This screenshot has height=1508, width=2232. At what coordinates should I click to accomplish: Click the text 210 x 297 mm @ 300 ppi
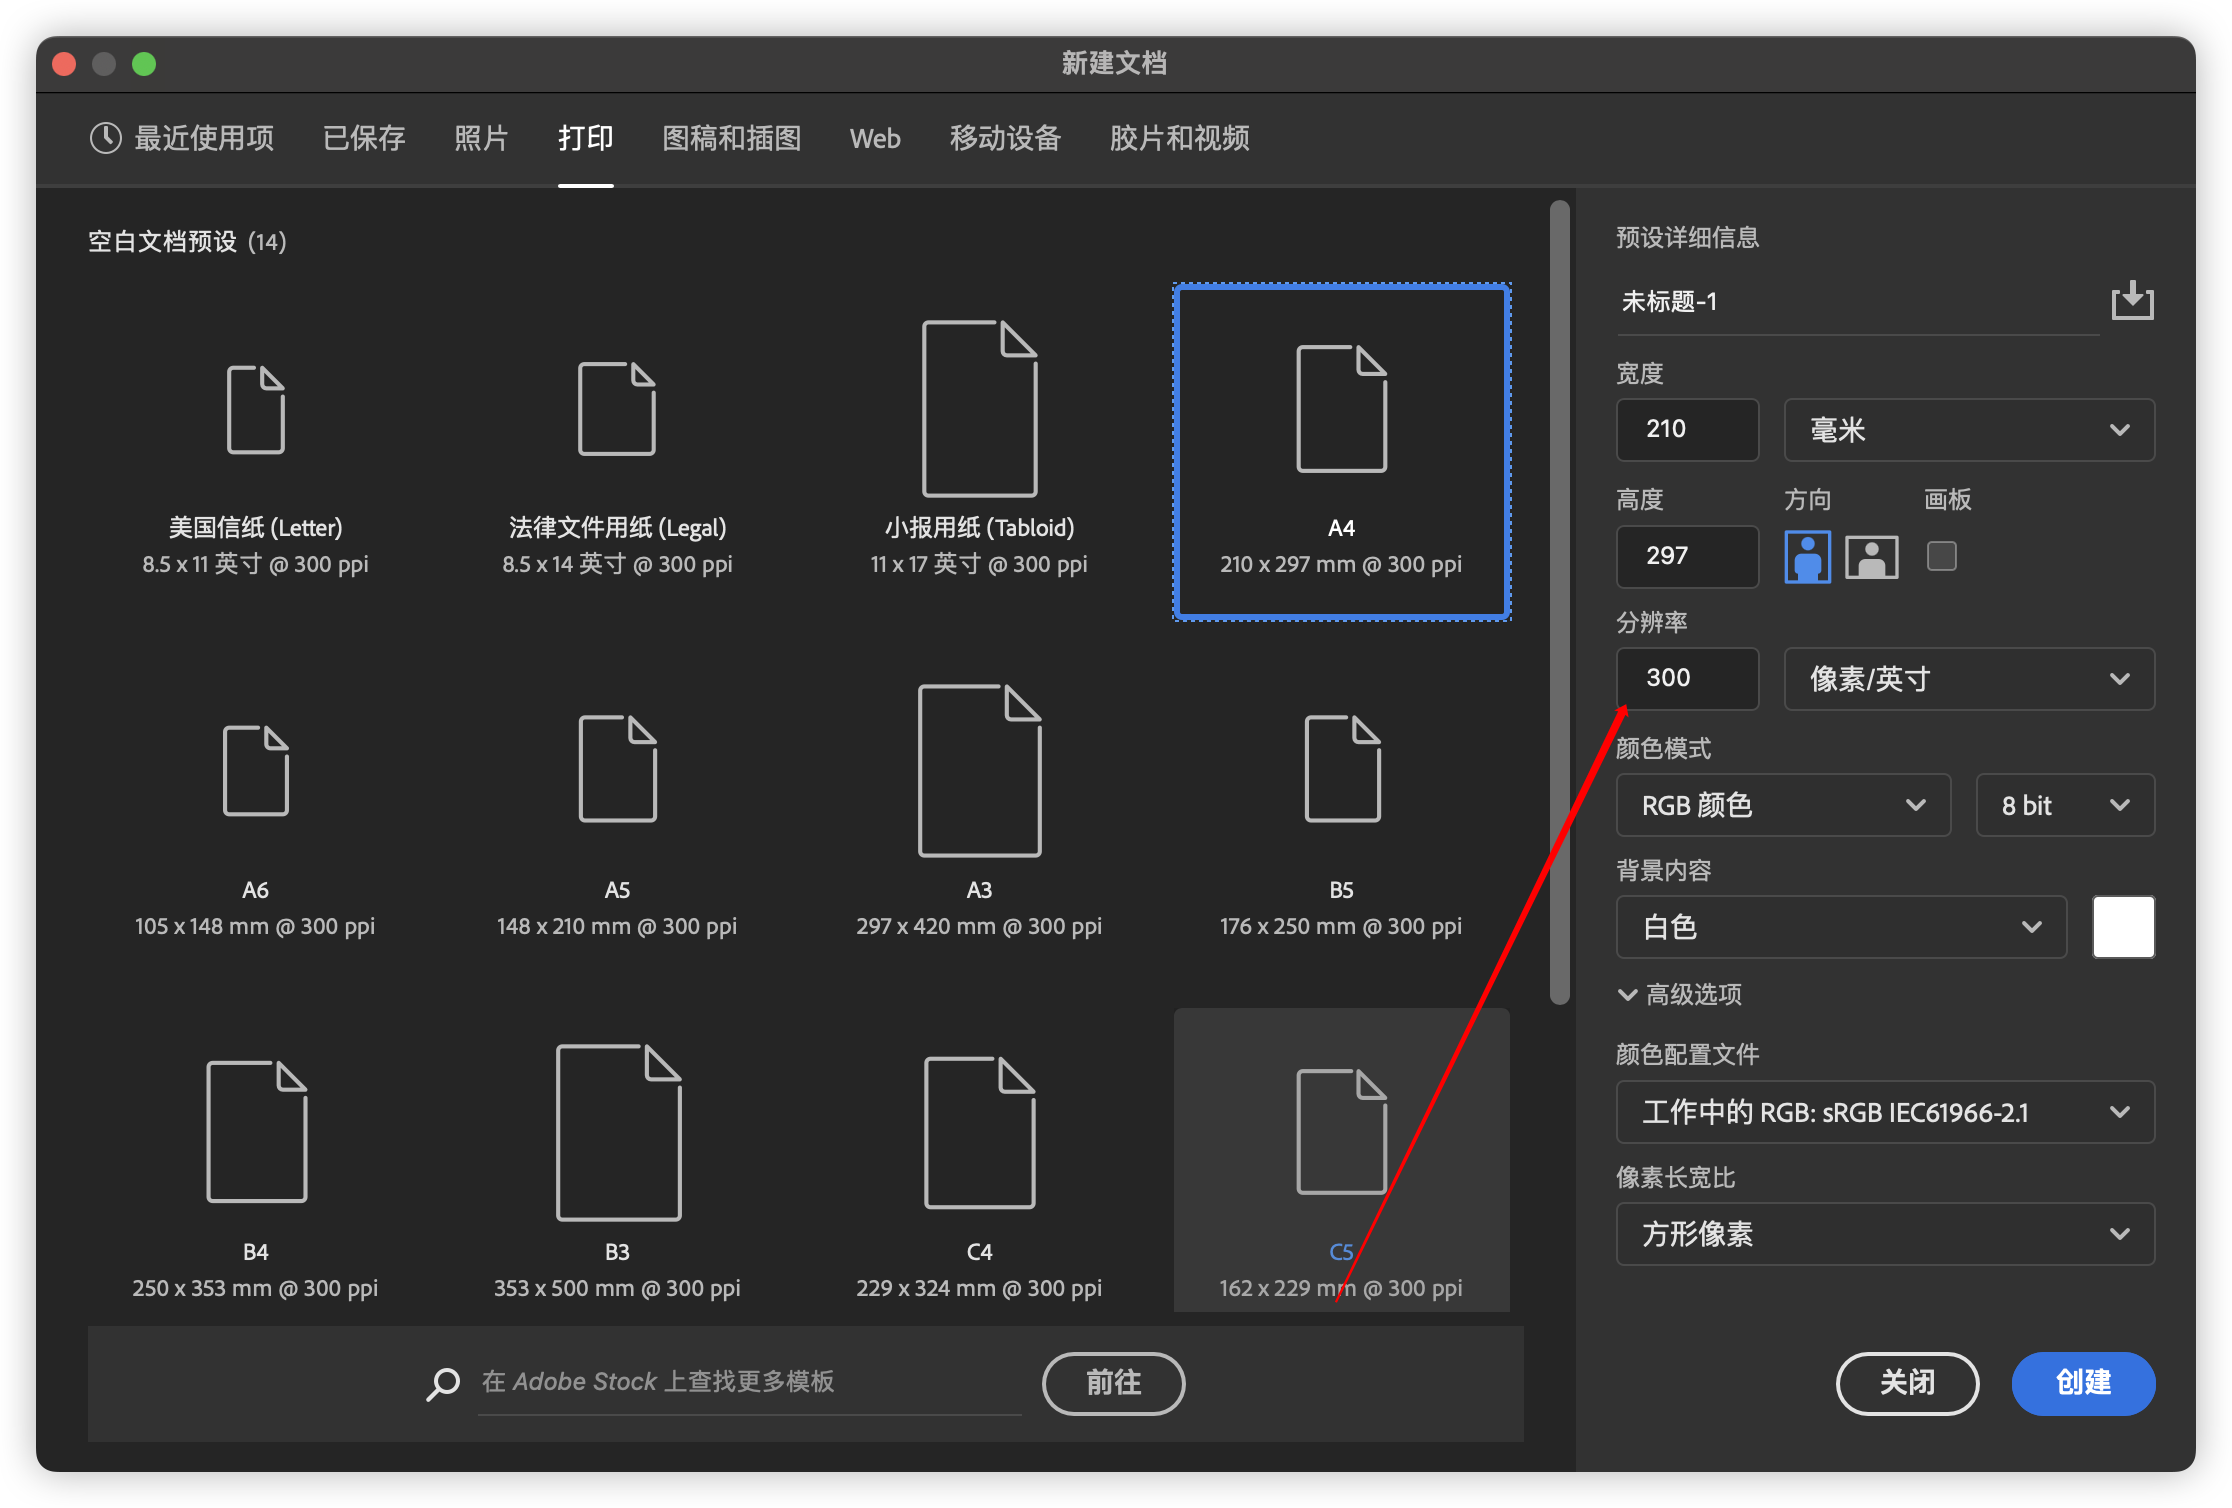(1341, 564)
